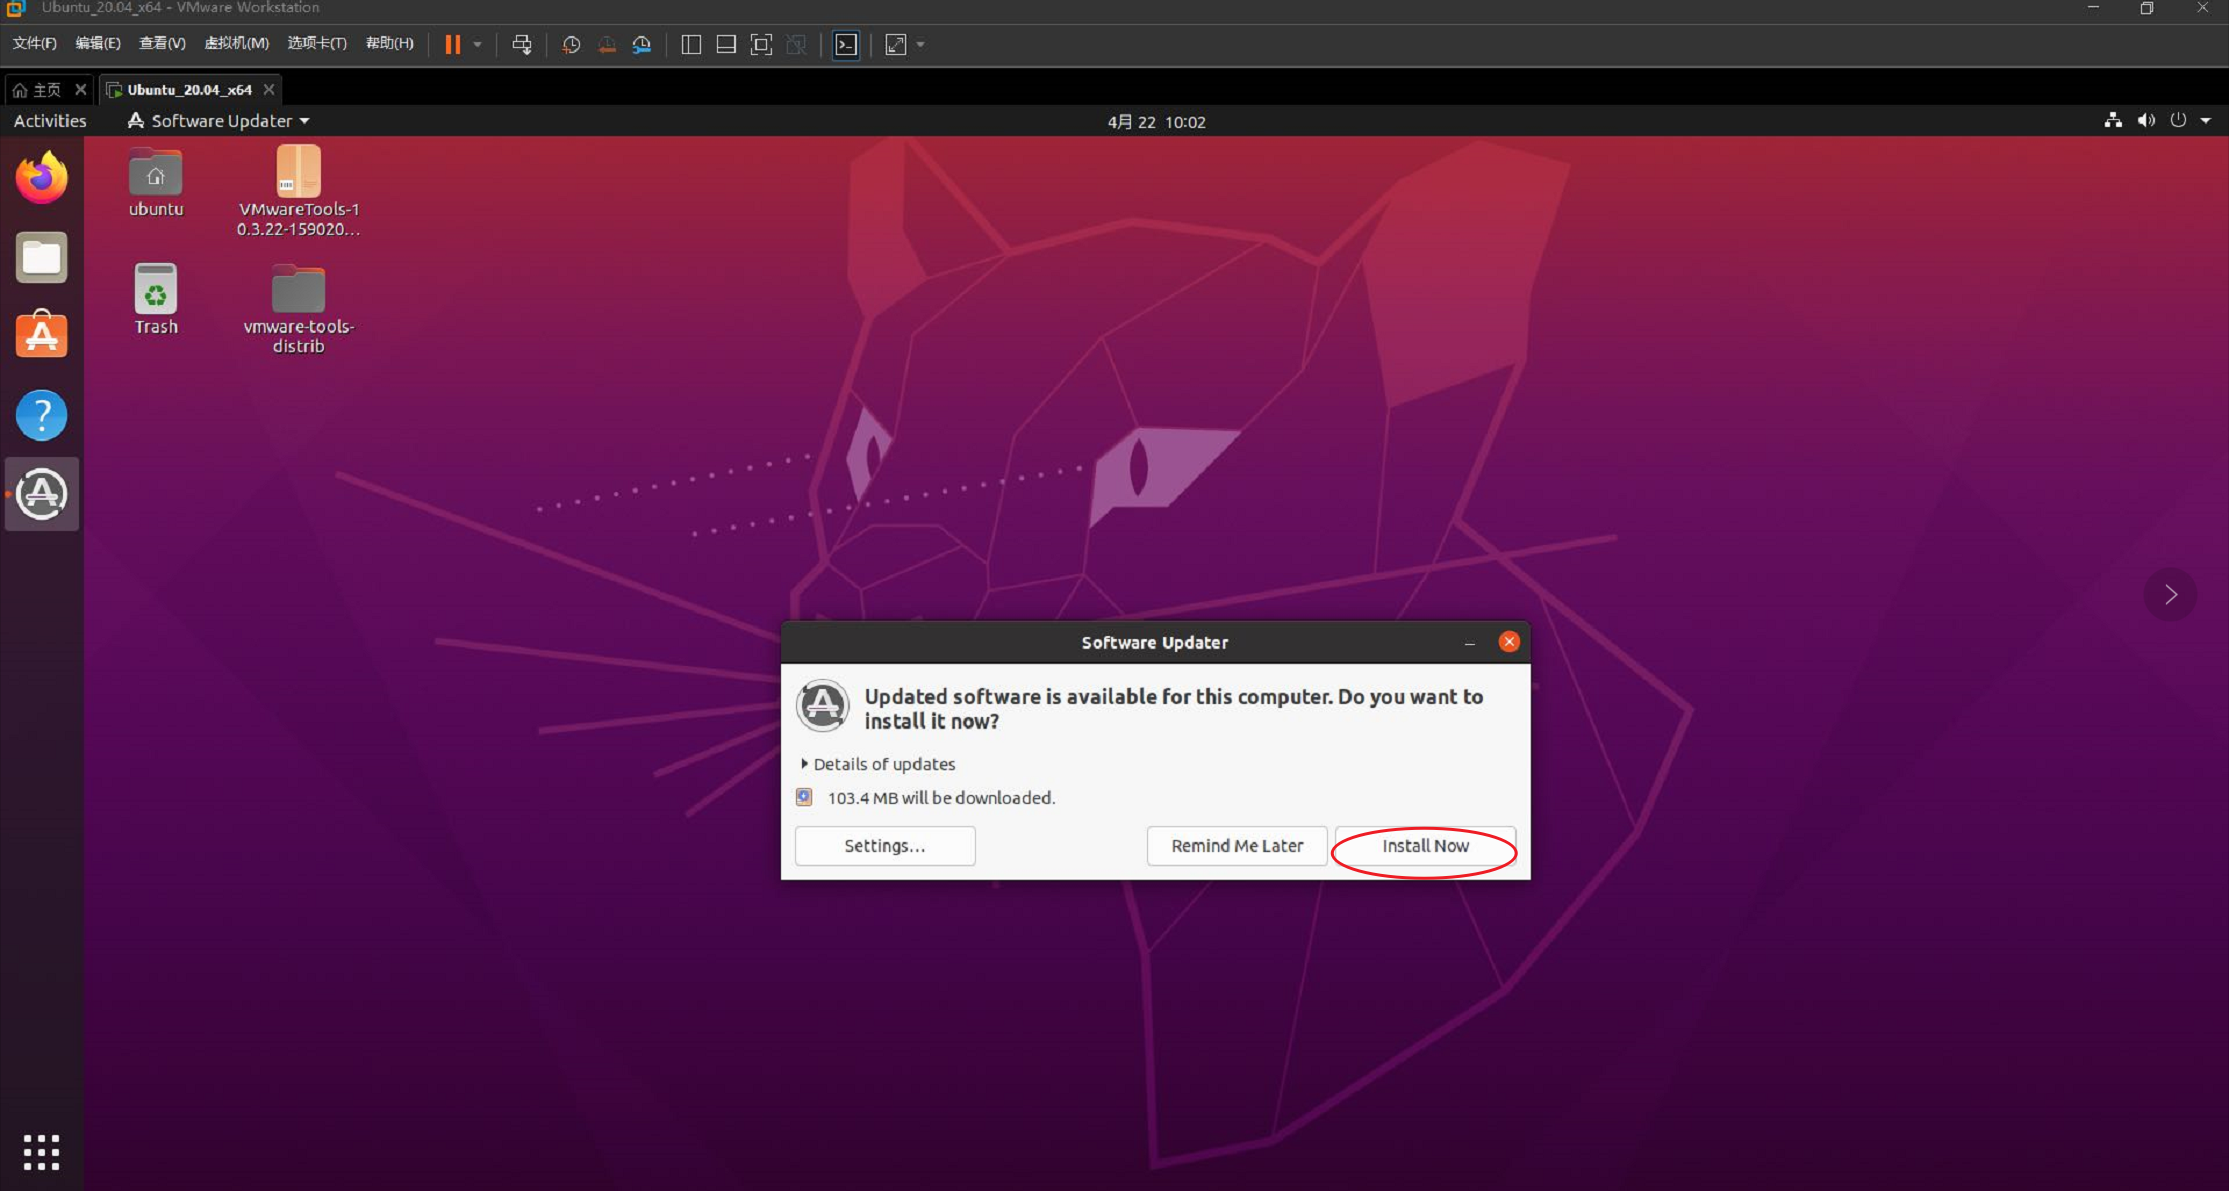Open the 查看(V) menu
Screen dimensions: 2229x1191
point(162,43)
